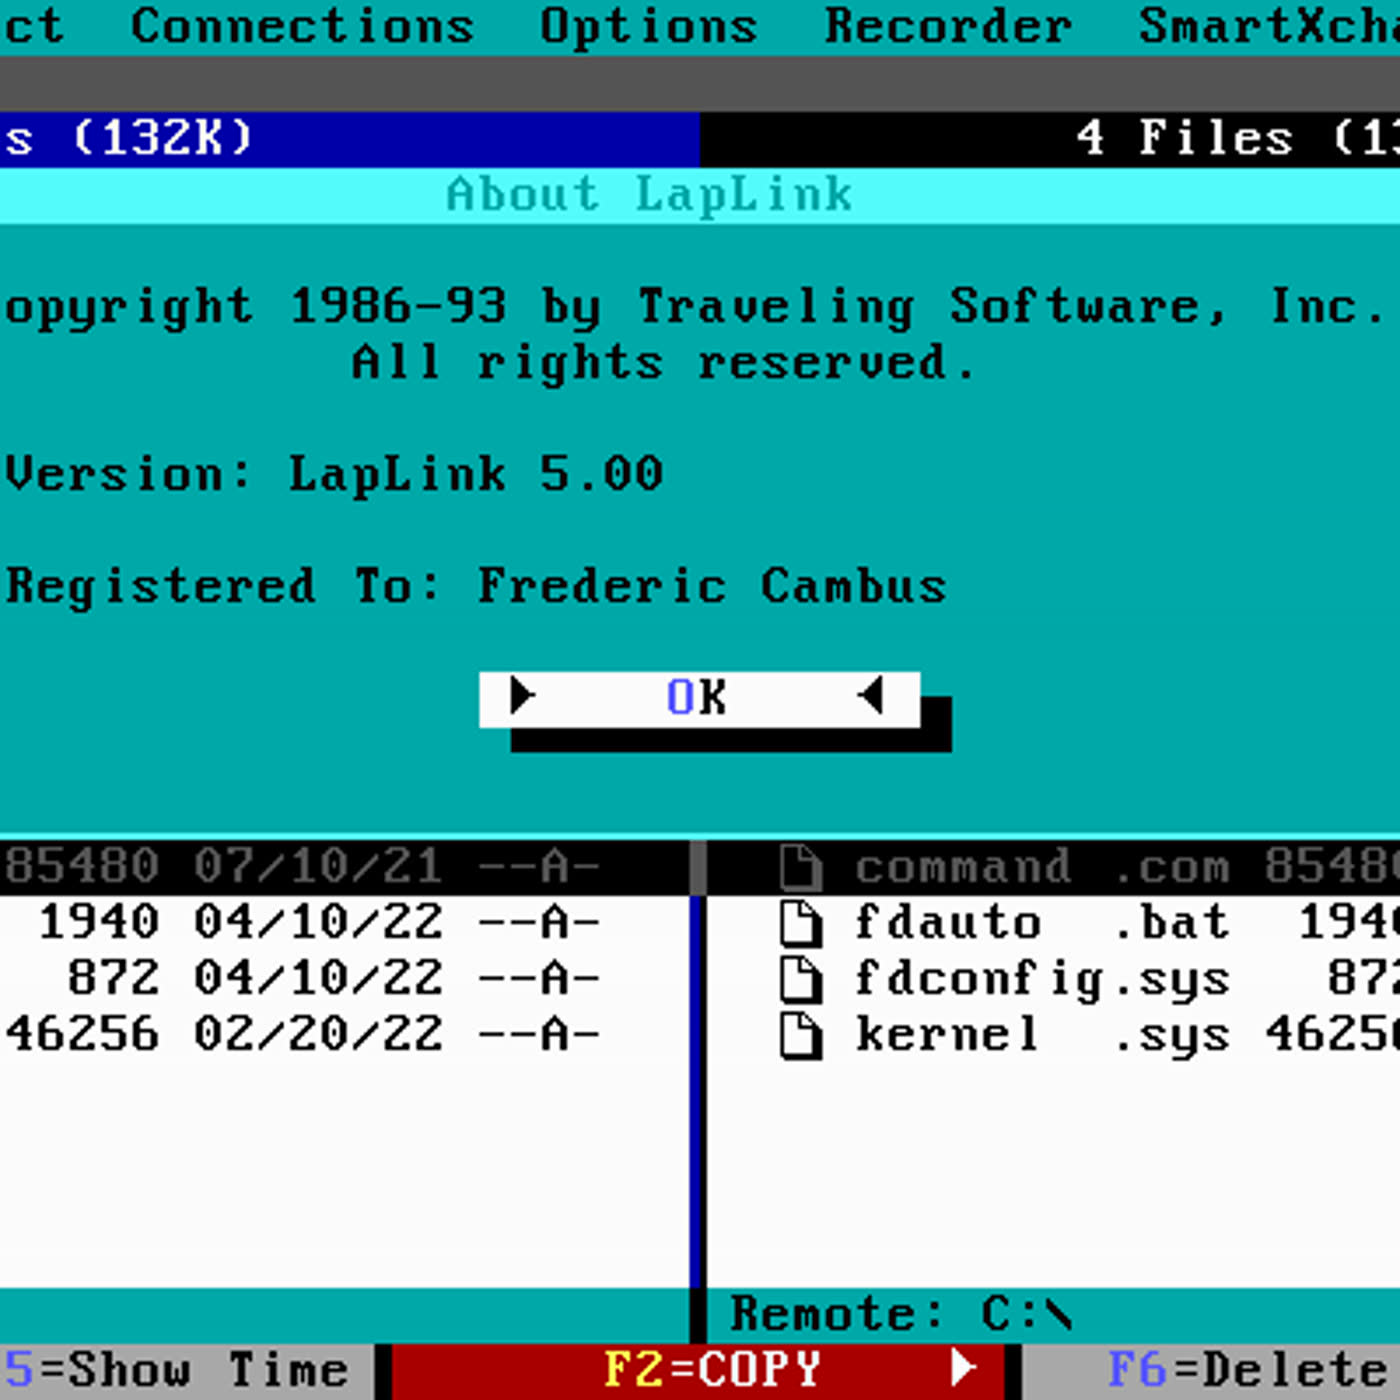Click the 07/10/21 date in local panel
Image resolution: width=1400 pixels, height=1400 pixels.
point(318,866)
